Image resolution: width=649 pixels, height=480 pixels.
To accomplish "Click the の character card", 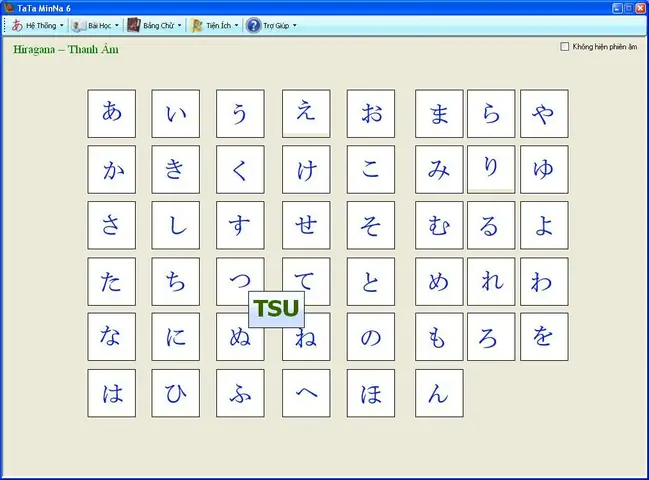I will [x=371, y=337].
